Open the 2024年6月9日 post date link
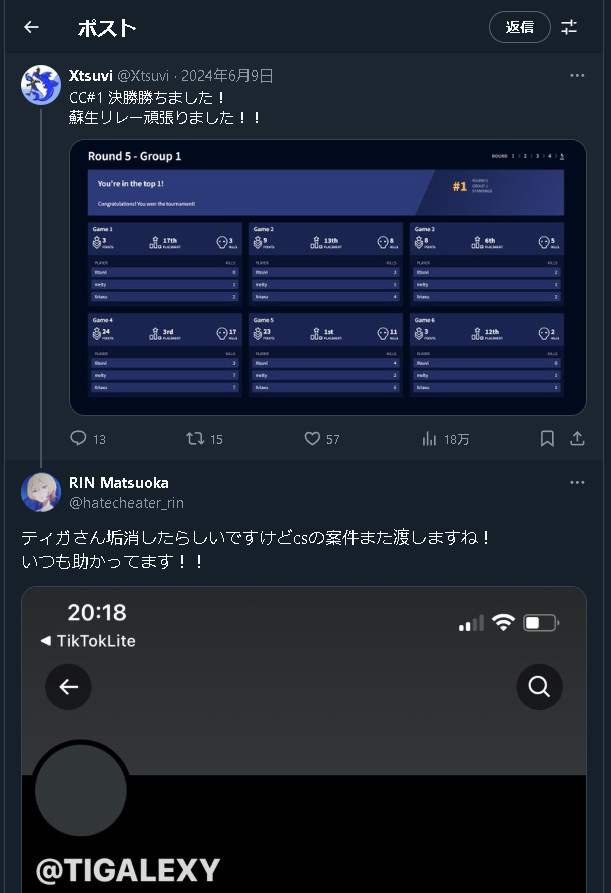Viewport: 611px width, 893px height. point(227,76)
